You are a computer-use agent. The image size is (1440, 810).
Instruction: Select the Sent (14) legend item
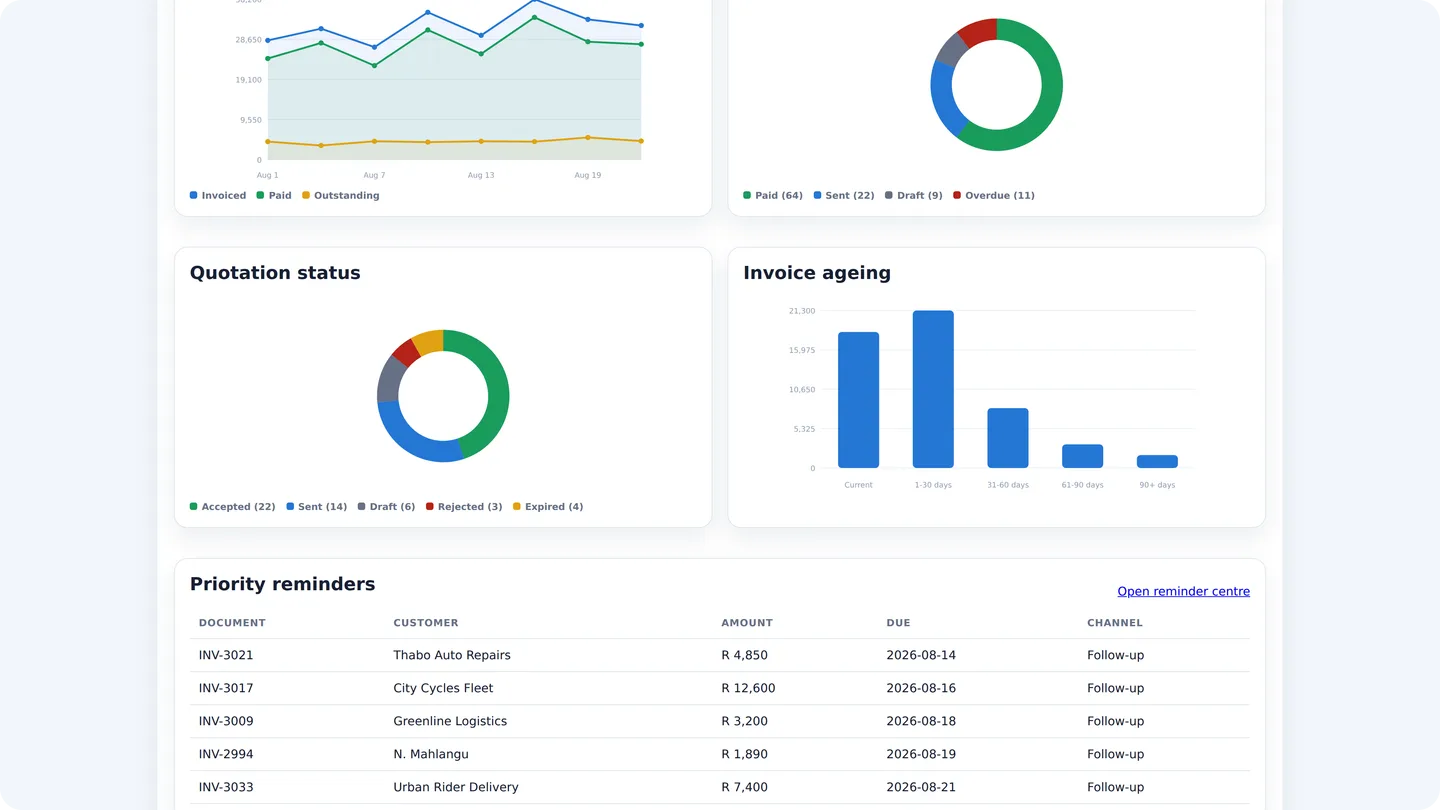[x=317, y=507]
